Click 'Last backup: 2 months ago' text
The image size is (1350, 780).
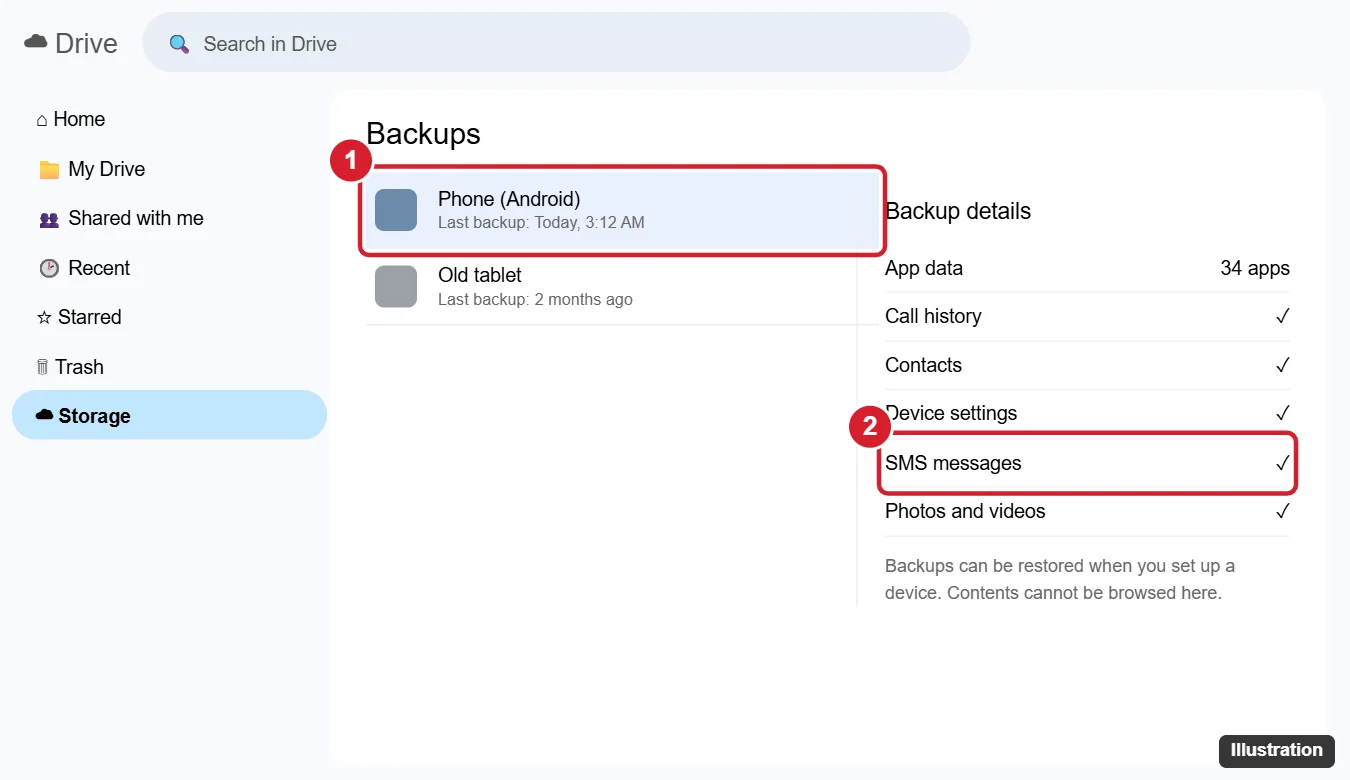pos(535,299)
